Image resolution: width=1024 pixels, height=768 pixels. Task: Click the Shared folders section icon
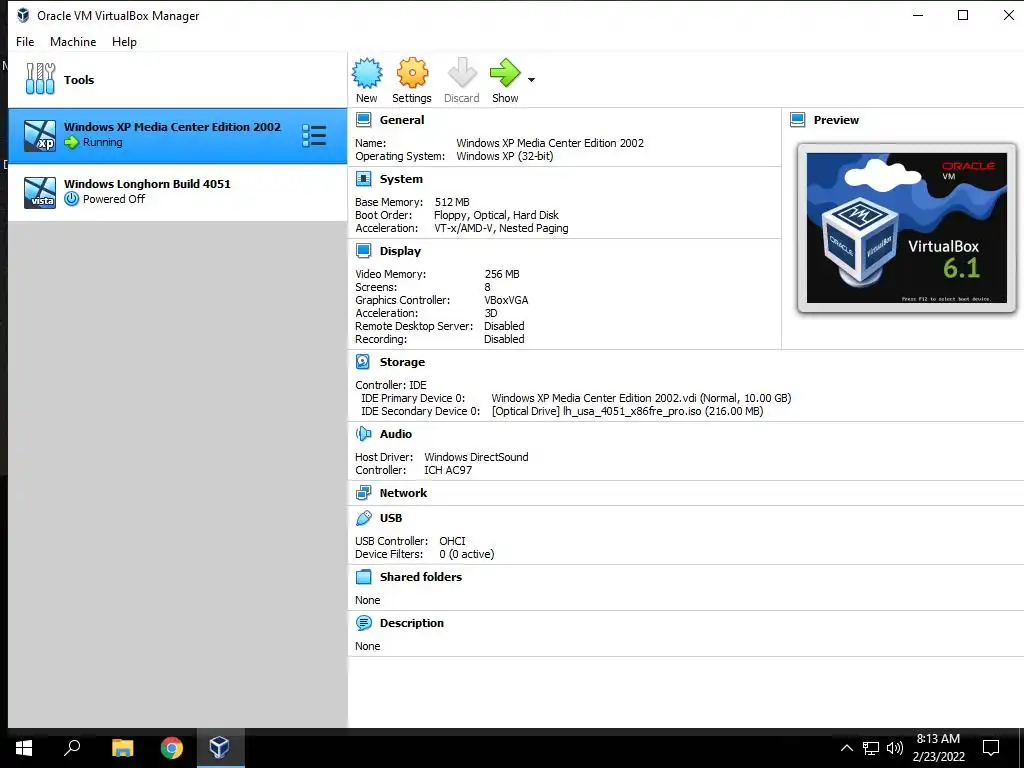[363, 577]
